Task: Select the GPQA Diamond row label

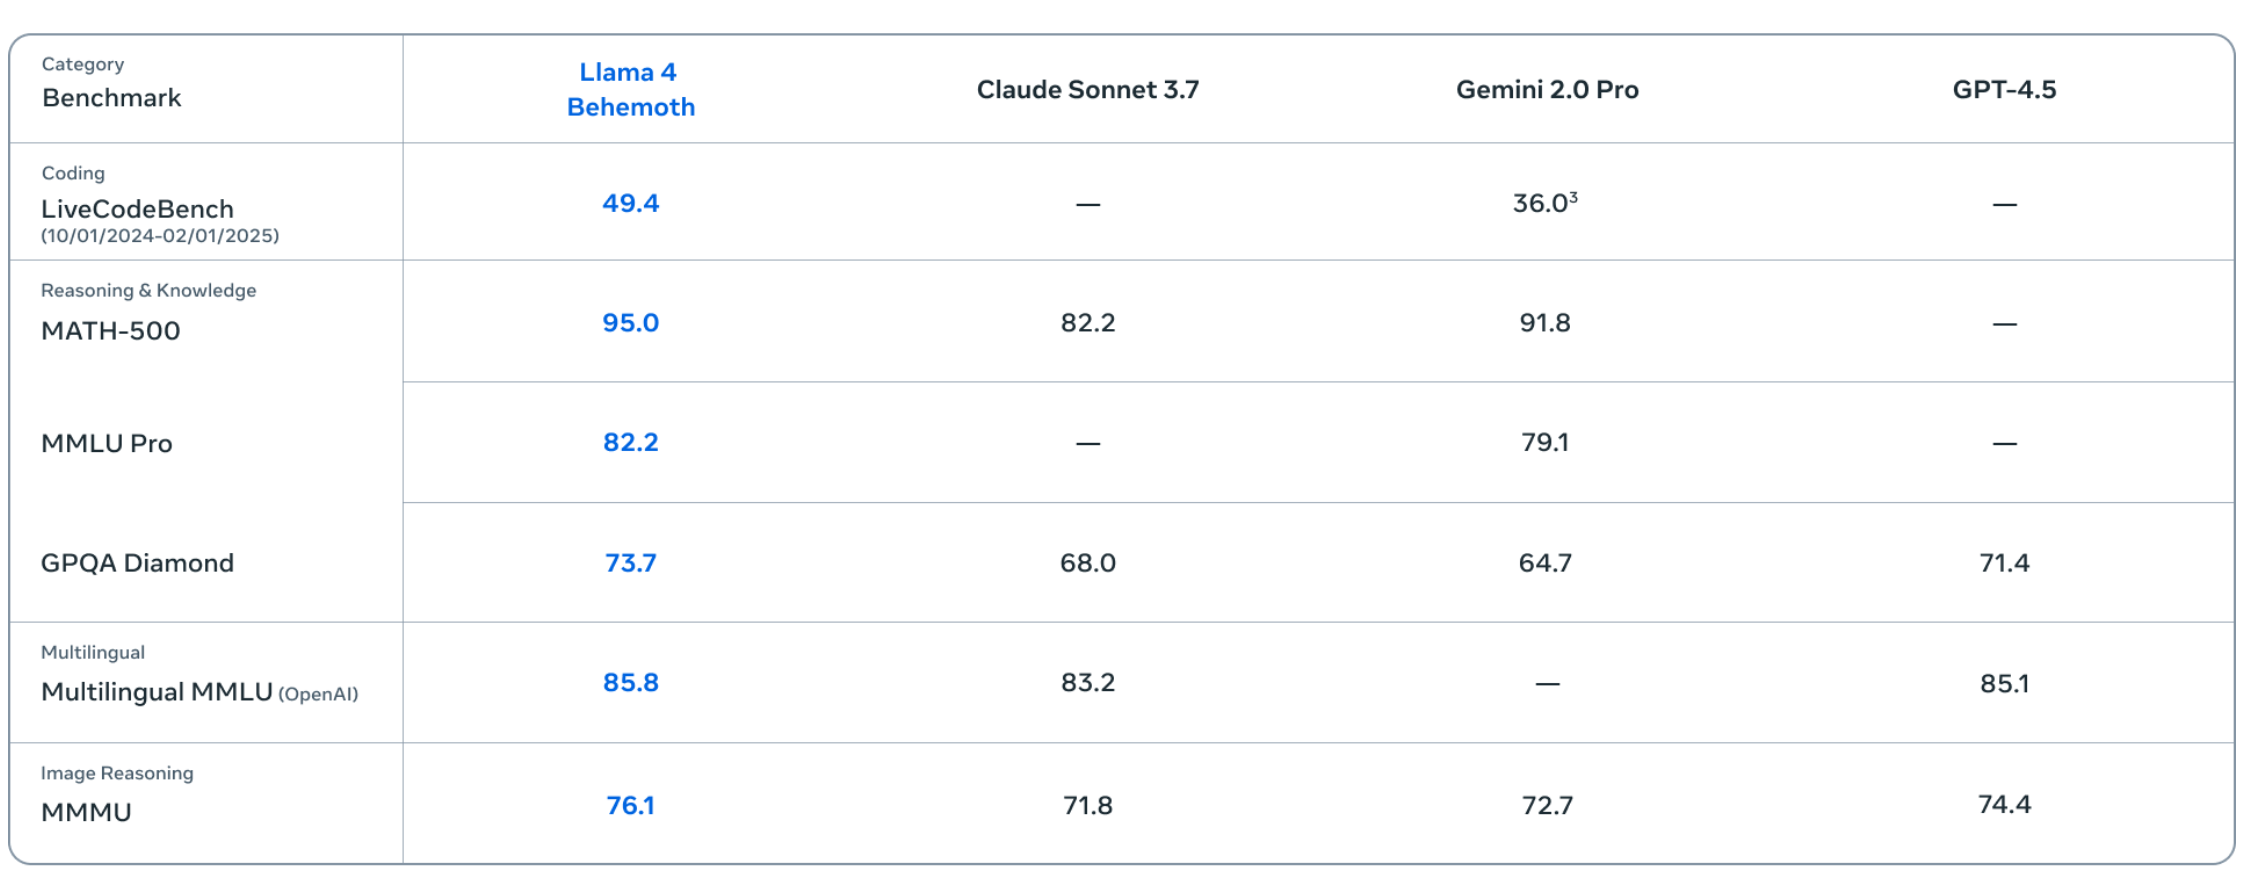Action: 137,563
